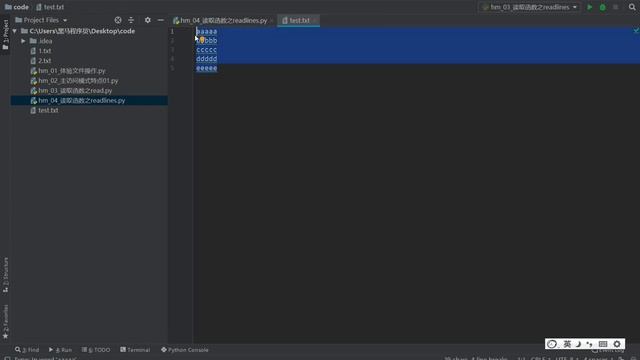Toggle the Project tool window side tab

click(x=5, y=34)
